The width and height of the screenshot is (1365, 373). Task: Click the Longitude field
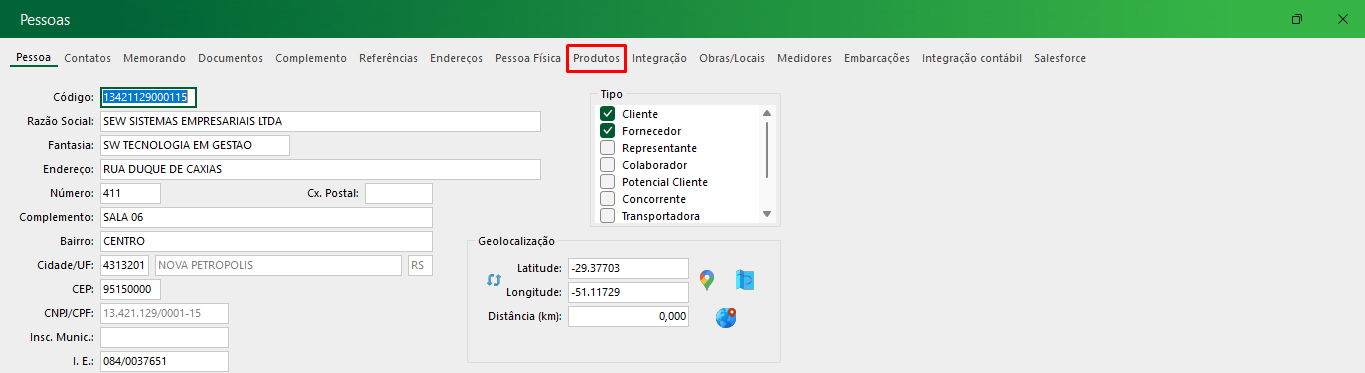pos(628,292)
